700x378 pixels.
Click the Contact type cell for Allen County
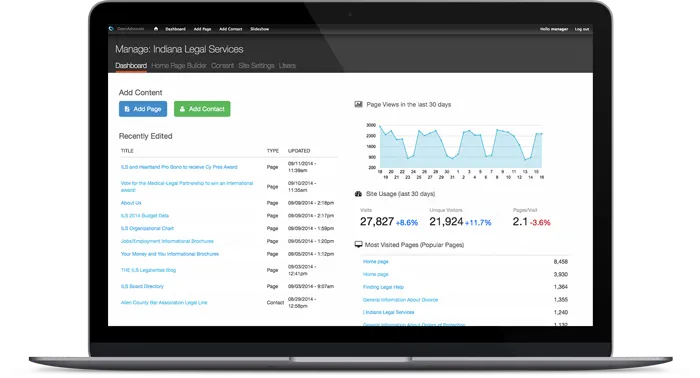tap(275, 303)
